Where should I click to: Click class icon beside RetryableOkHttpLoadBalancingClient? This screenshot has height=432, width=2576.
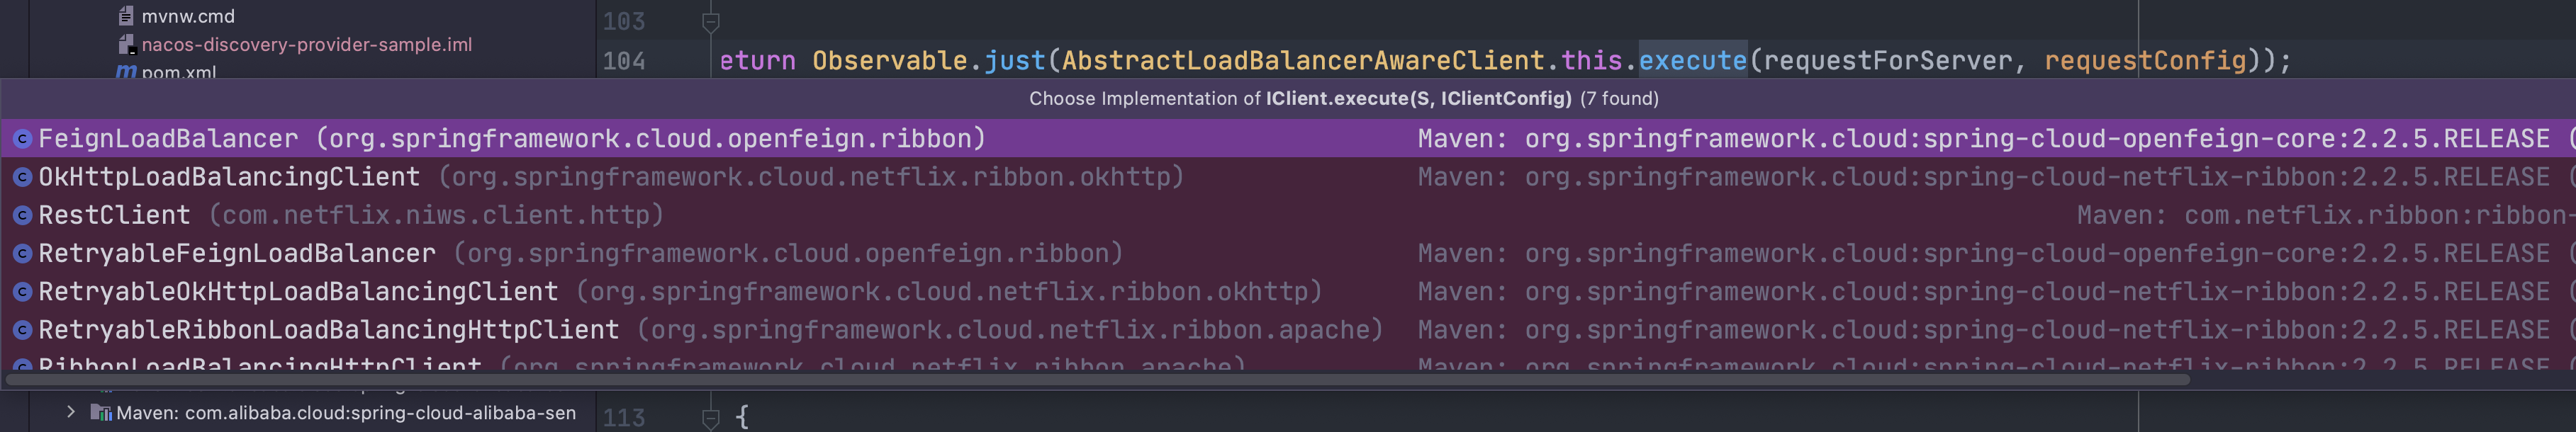pos(22,291)
